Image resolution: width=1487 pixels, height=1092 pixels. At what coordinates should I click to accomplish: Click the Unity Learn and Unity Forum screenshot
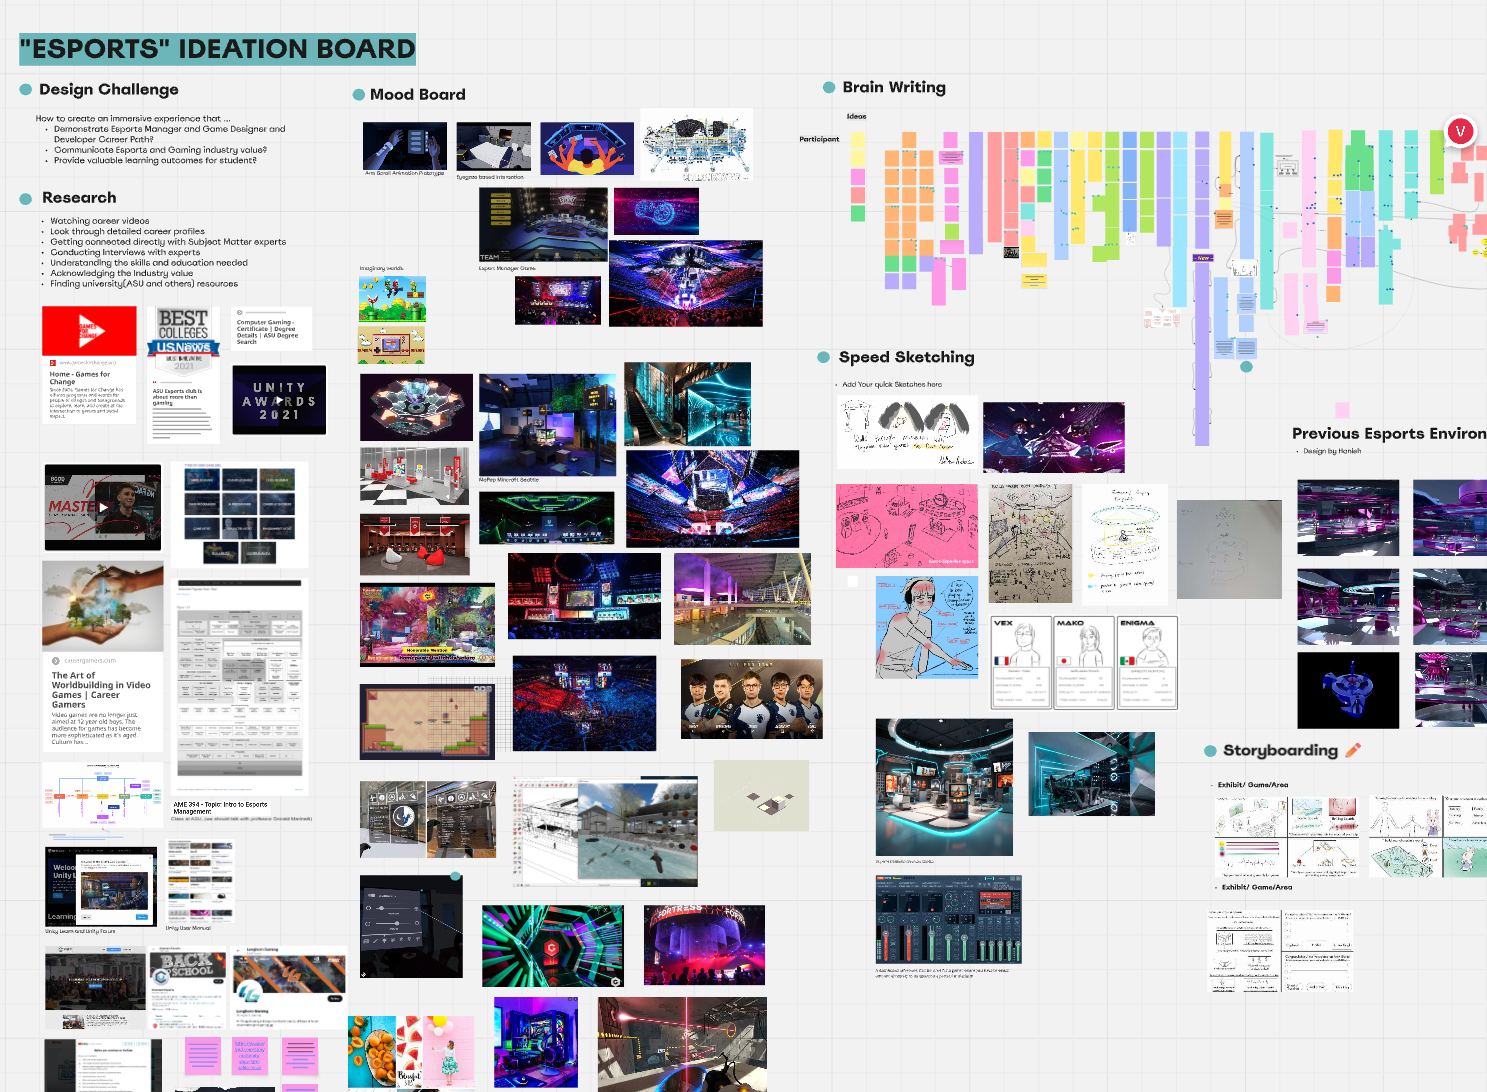coord(101,887)
